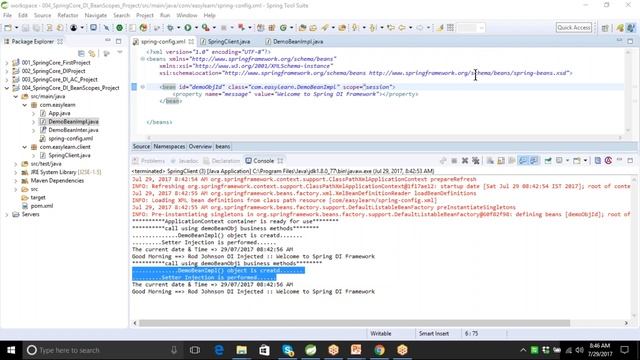This screenshot has width=640, height=360.
Task: Switch to the Namespaces tab
Action: pyautogui.click(x=169, y=147)
